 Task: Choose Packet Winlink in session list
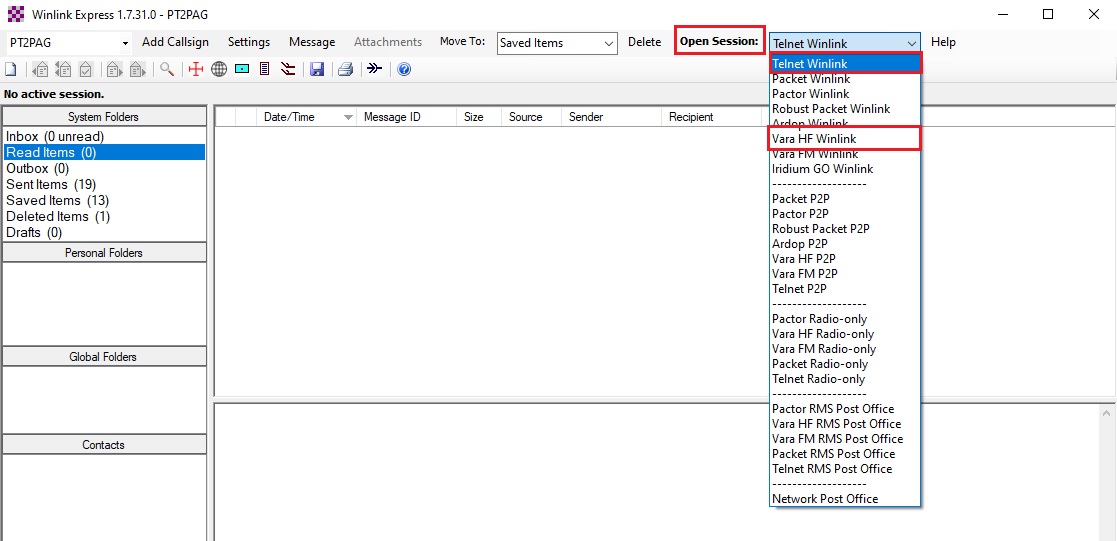tap(811, 79)
